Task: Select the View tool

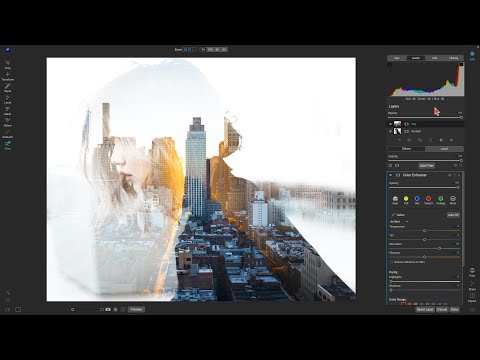Action: [7, 144]
